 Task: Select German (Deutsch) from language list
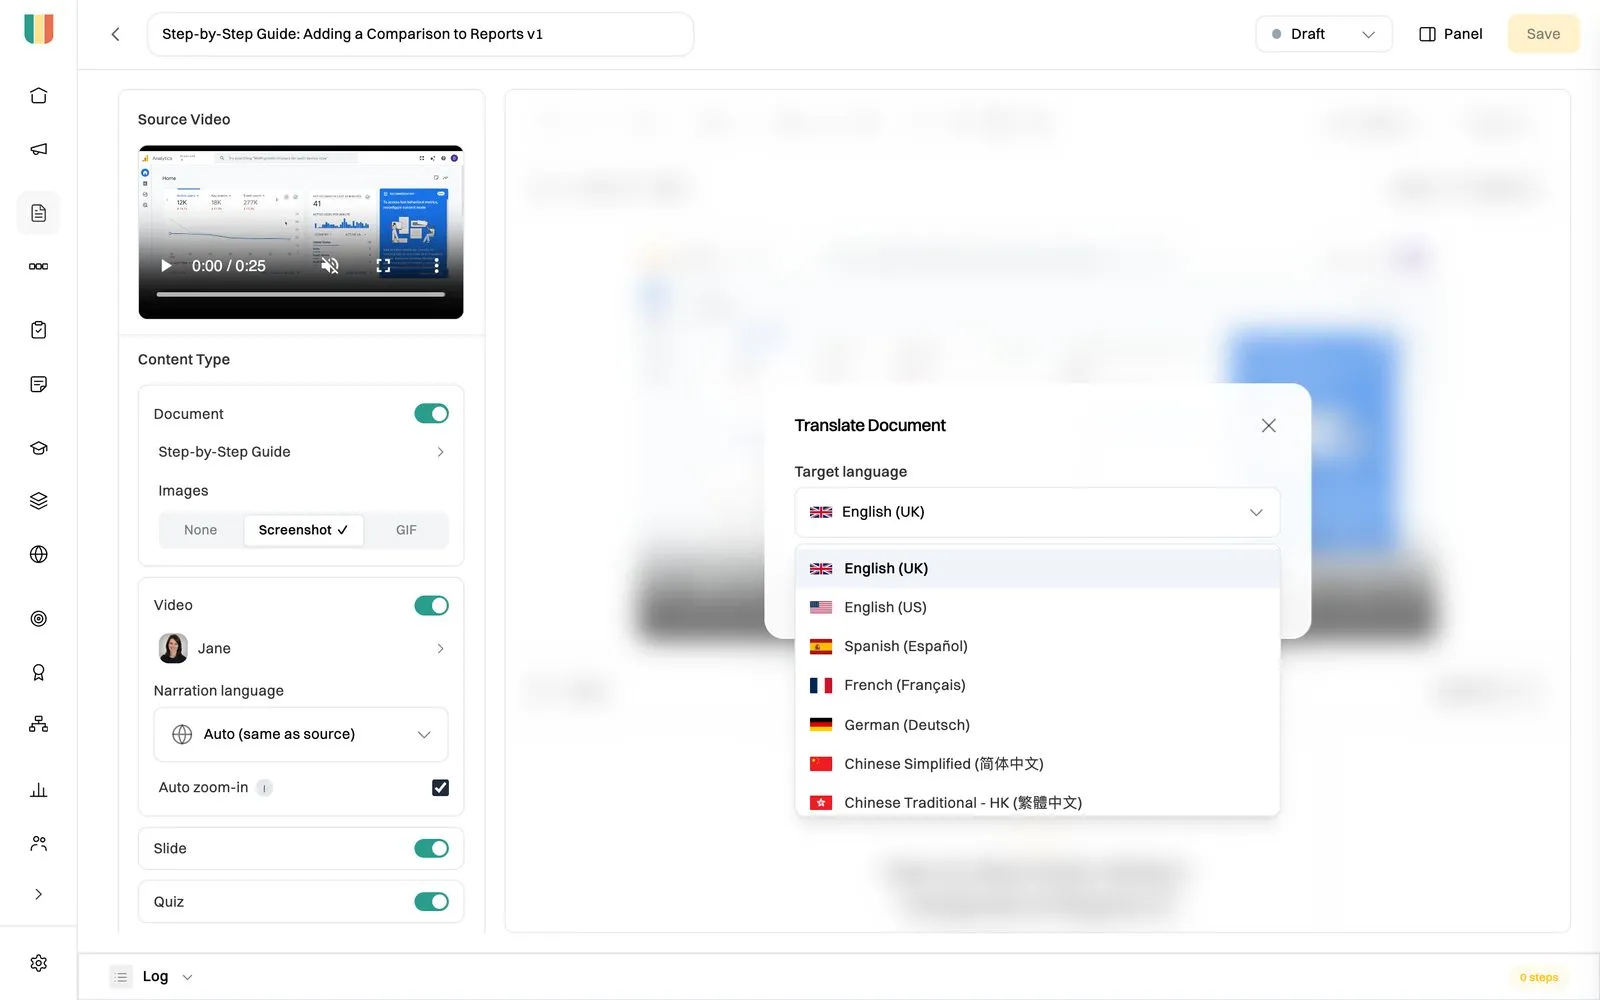1037,725
